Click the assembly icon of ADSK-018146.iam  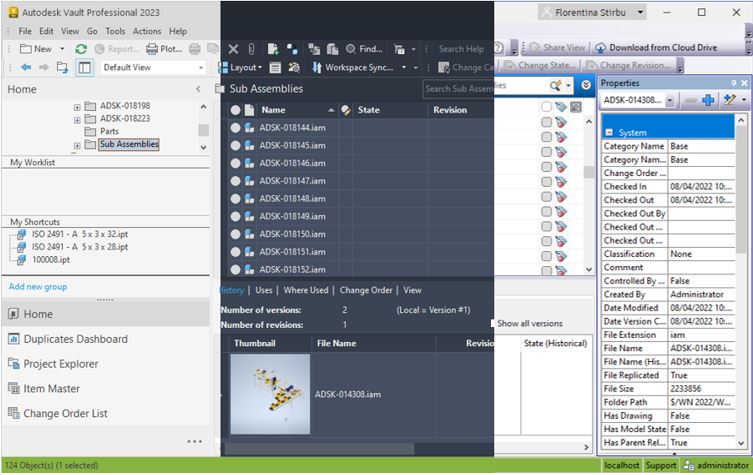pyautogui.click(x=249, y=163)
